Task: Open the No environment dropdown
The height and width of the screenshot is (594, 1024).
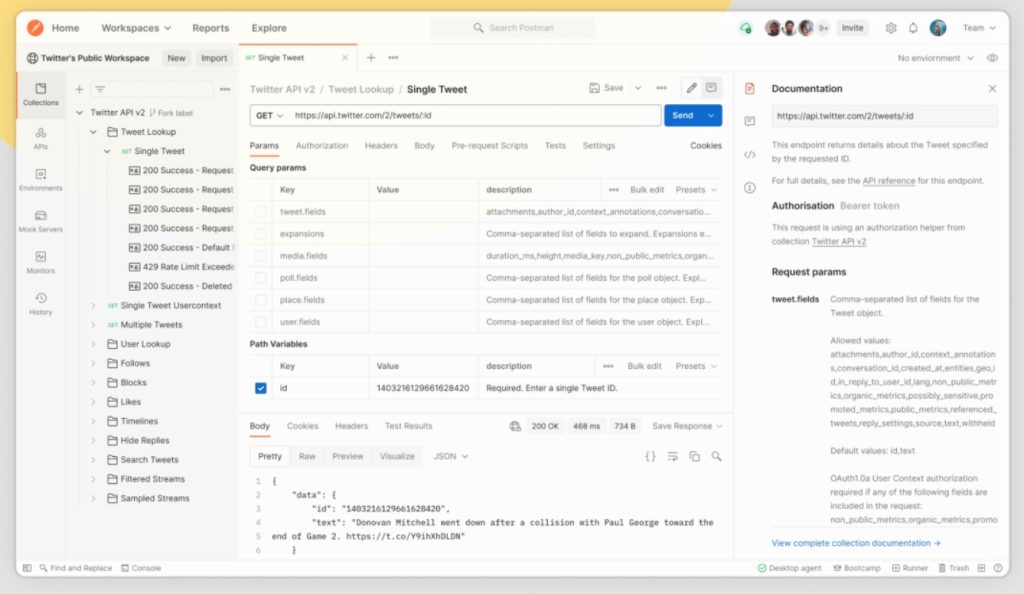Action: [x=935, y=58]
